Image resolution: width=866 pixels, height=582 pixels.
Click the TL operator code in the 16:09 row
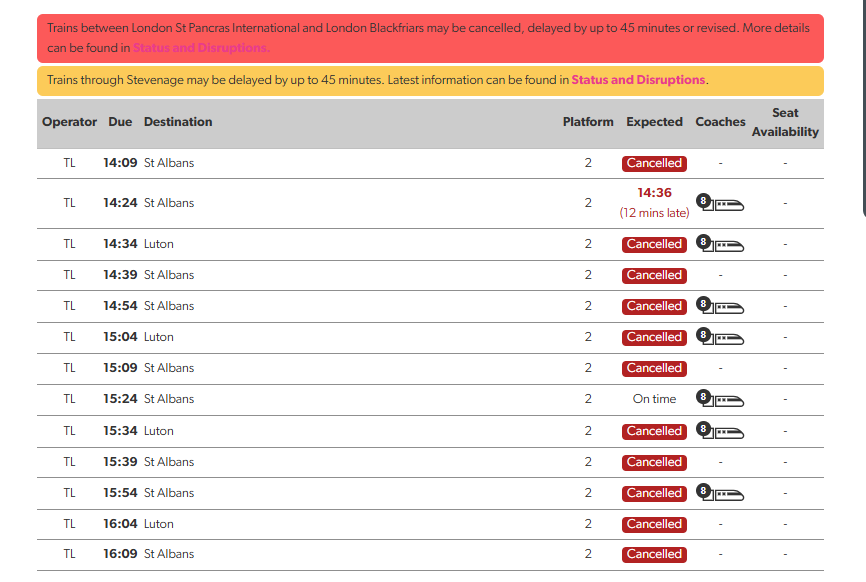69,554
